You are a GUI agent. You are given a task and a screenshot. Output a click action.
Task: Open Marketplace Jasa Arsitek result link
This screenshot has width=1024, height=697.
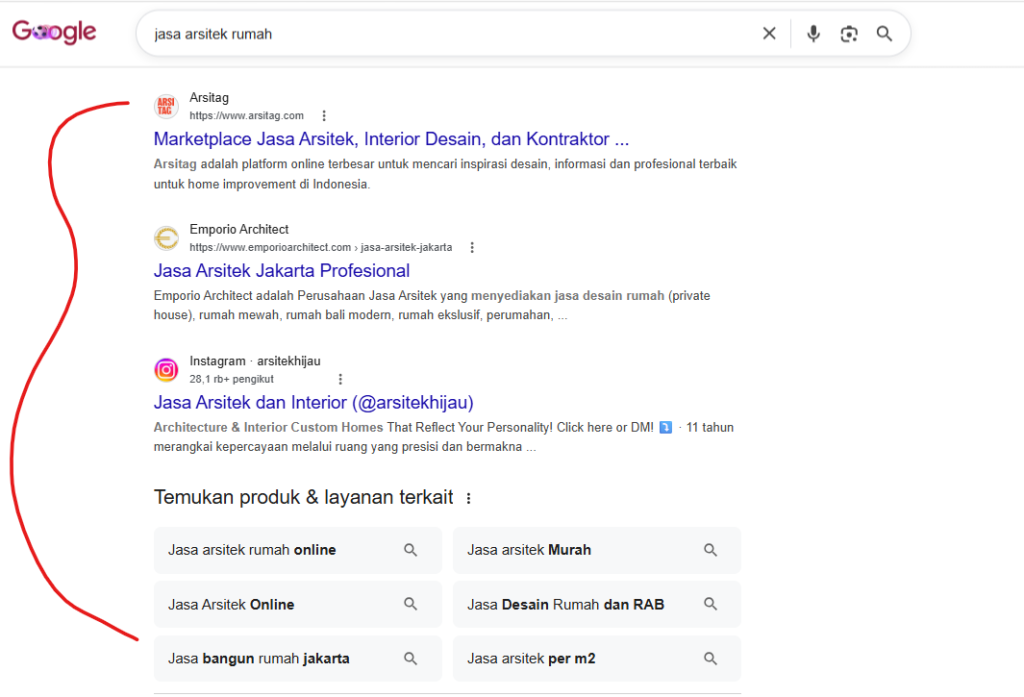[391, 139]
